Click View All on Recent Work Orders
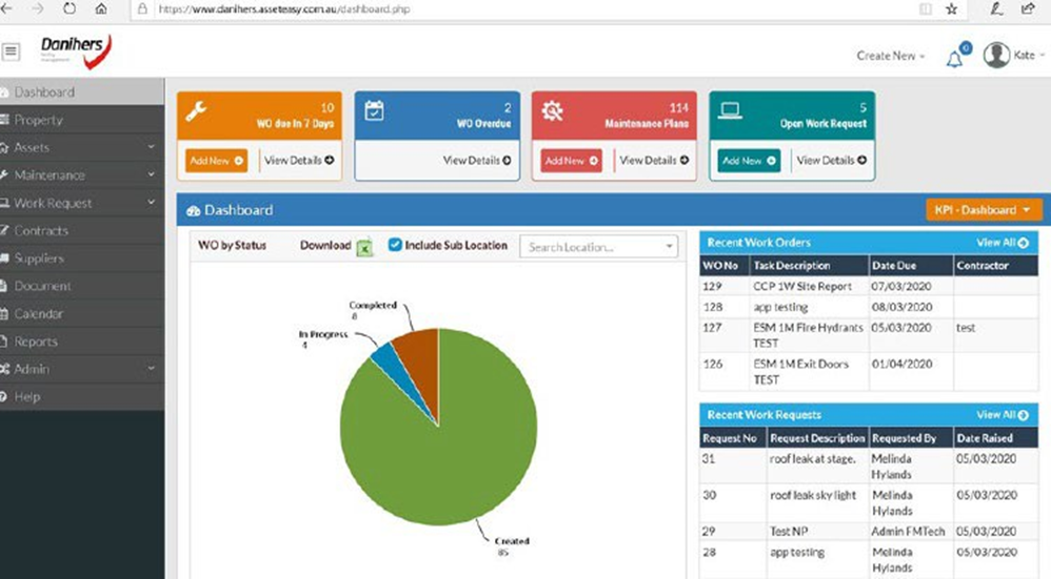This screenshot has height=579, width=1051. point(1004,242)
